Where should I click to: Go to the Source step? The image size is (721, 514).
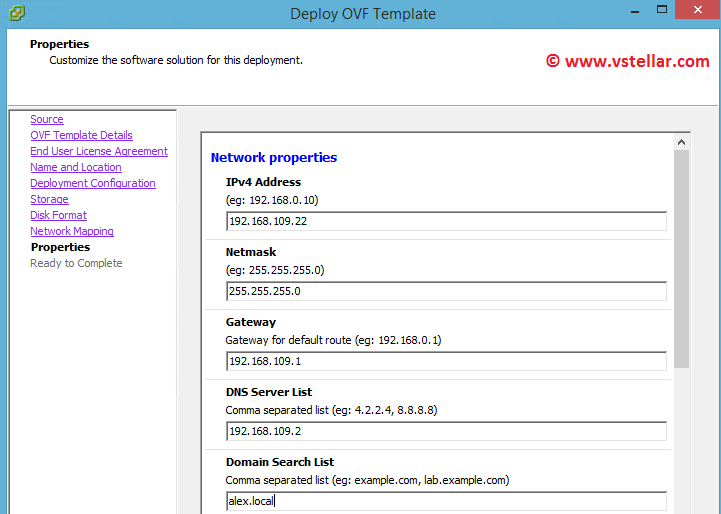[x=47, y=119]
